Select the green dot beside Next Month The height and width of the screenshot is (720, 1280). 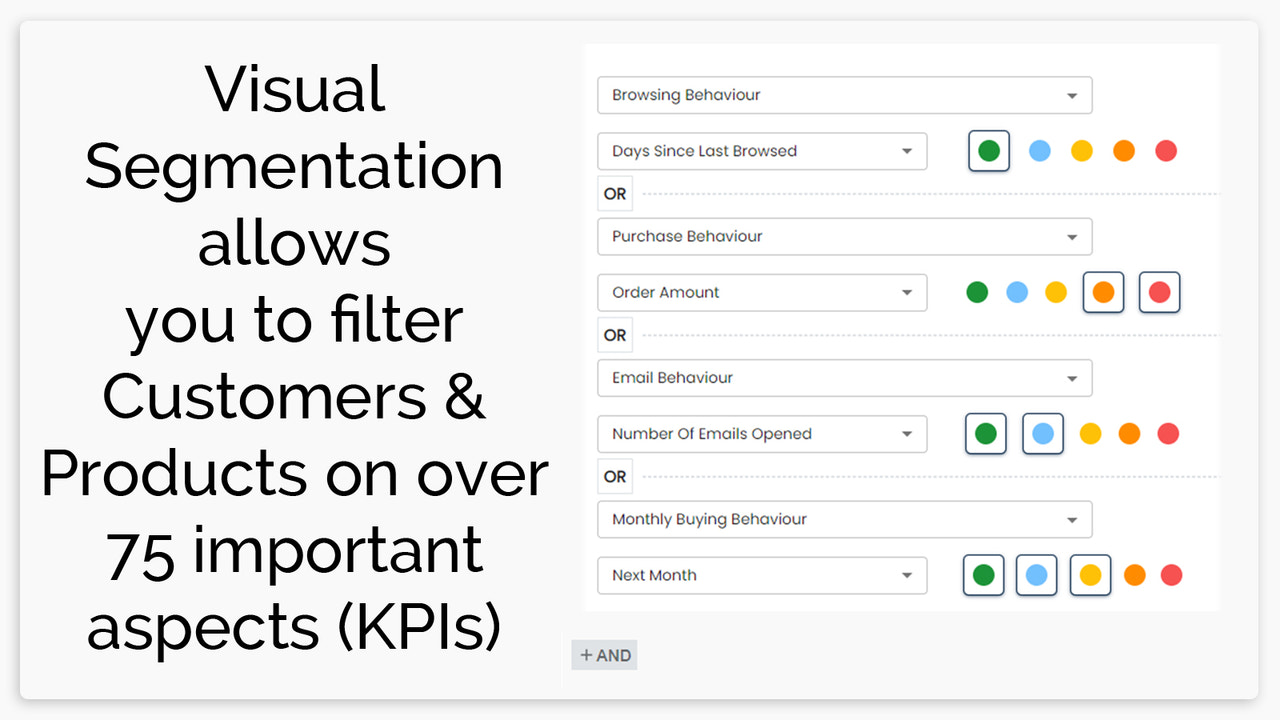983,575
